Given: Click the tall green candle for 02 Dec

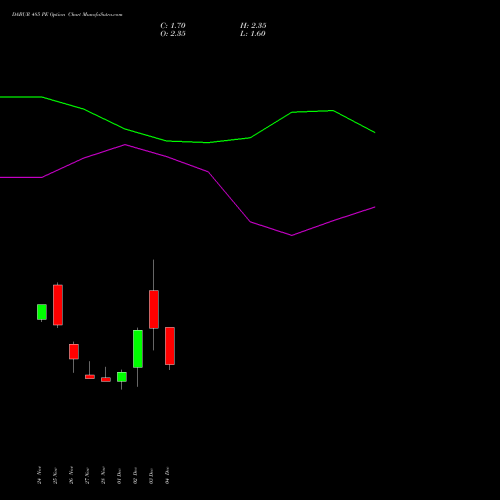Looking at the screenshot, I should pyautogui.click(x=138, y=349).
